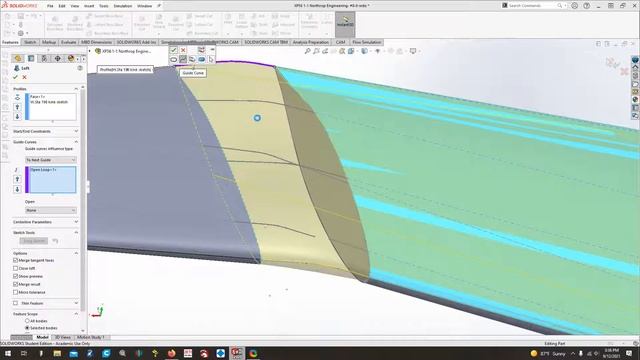
Task: Confirm selection with green check in selection toolbar
Action: 173,50
